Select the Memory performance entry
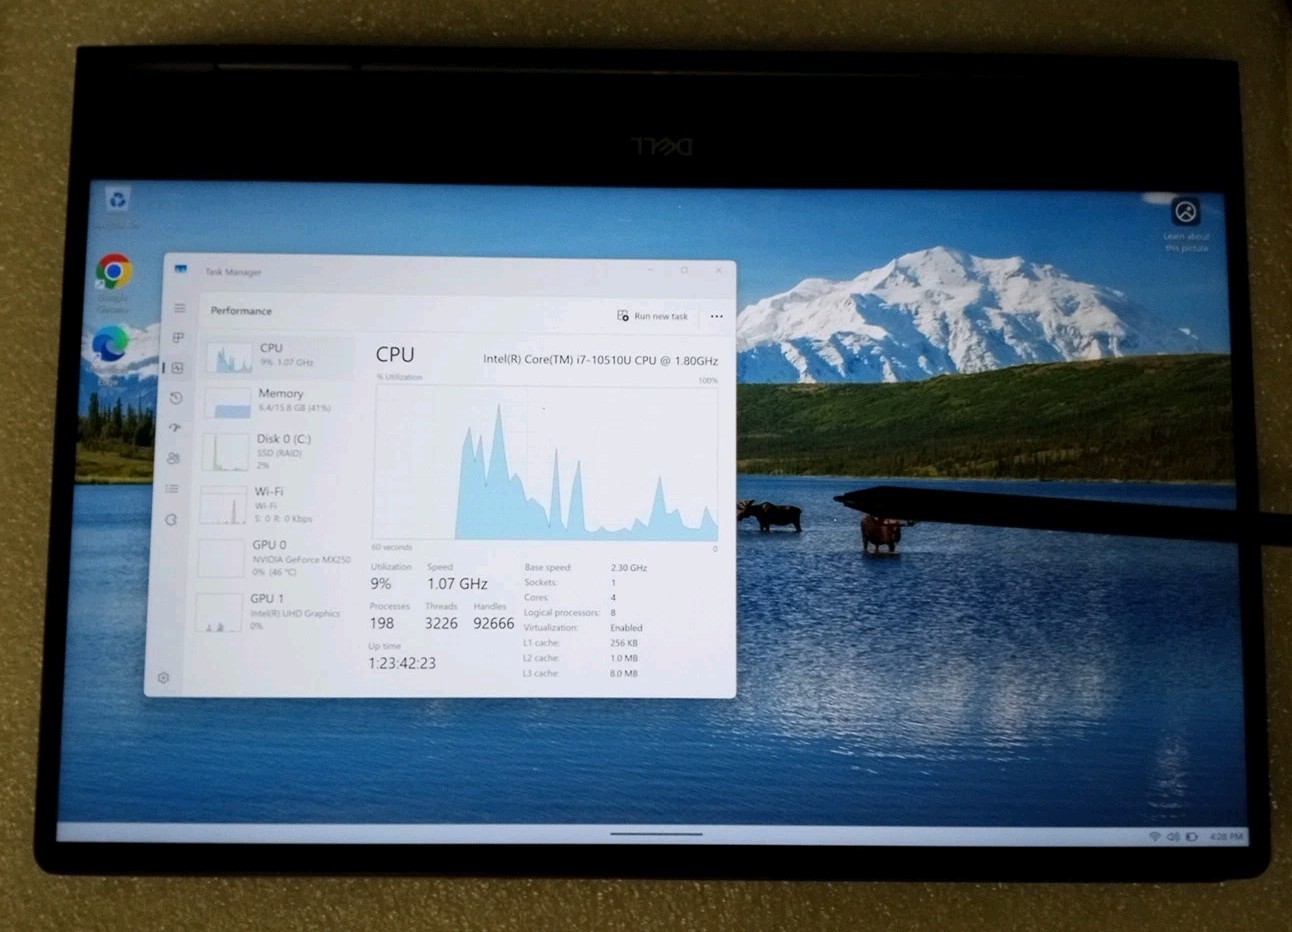 (276, 401)
